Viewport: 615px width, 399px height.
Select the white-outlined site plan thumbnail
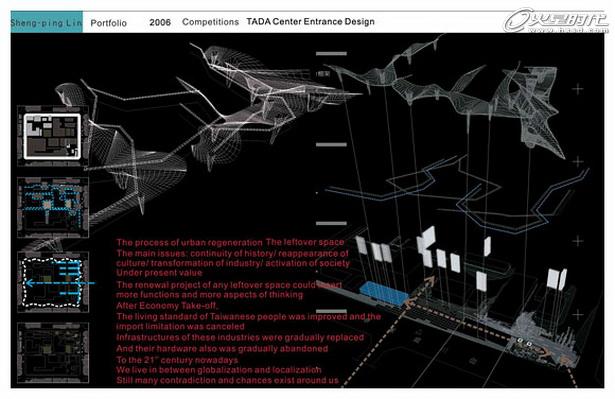[x=53, y=136]
